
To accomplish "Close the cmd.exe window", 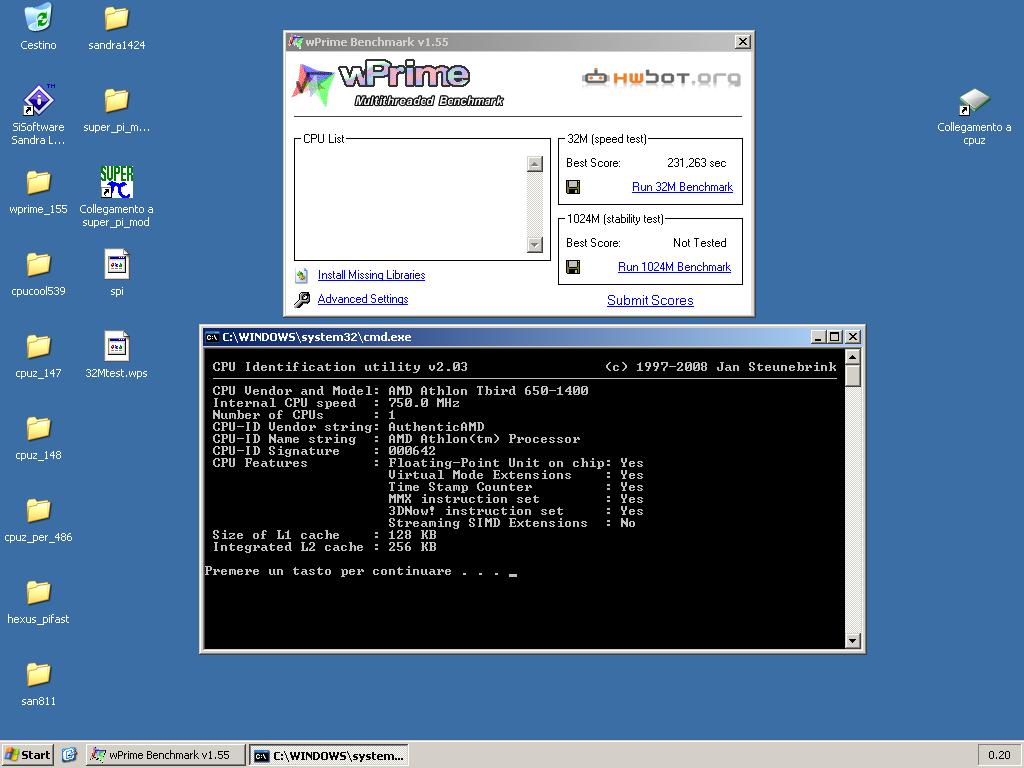I will click(853, 337).
